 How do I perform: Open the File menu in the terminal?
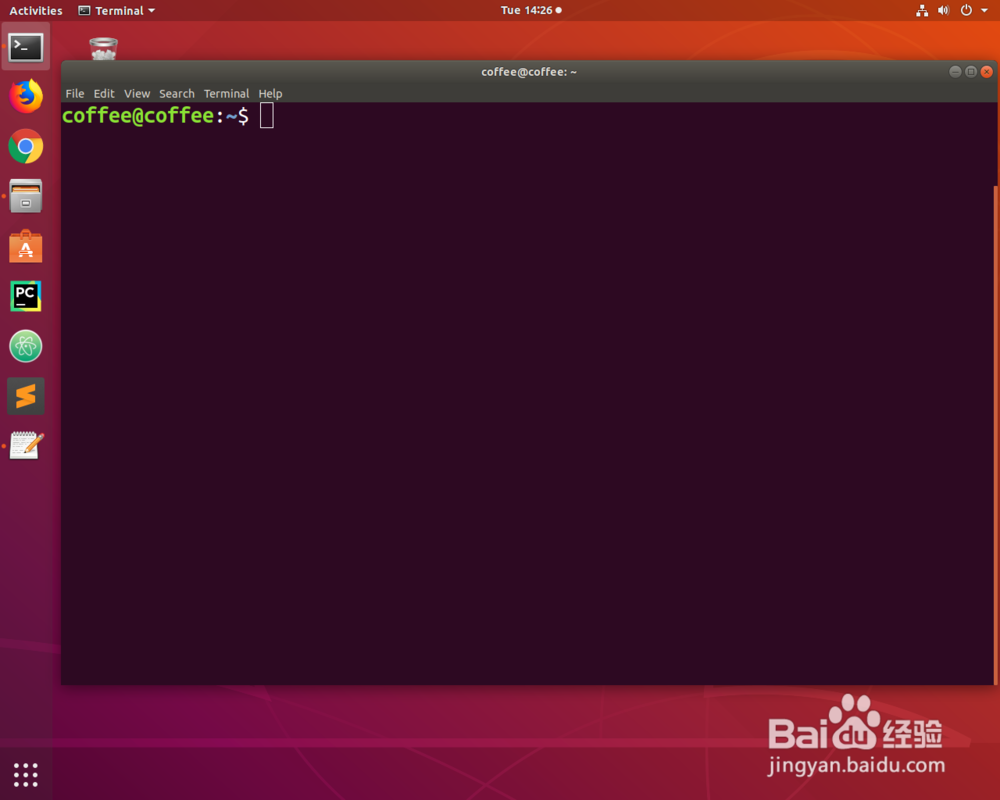[x=75, y=93]
